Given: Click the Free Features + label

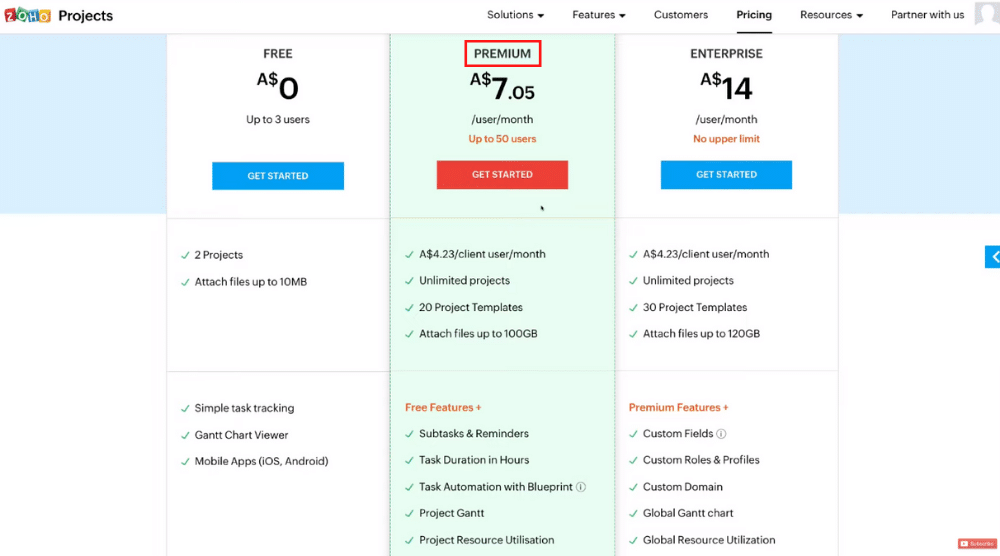Looking at the screenshot, I should tap(443, 407).
